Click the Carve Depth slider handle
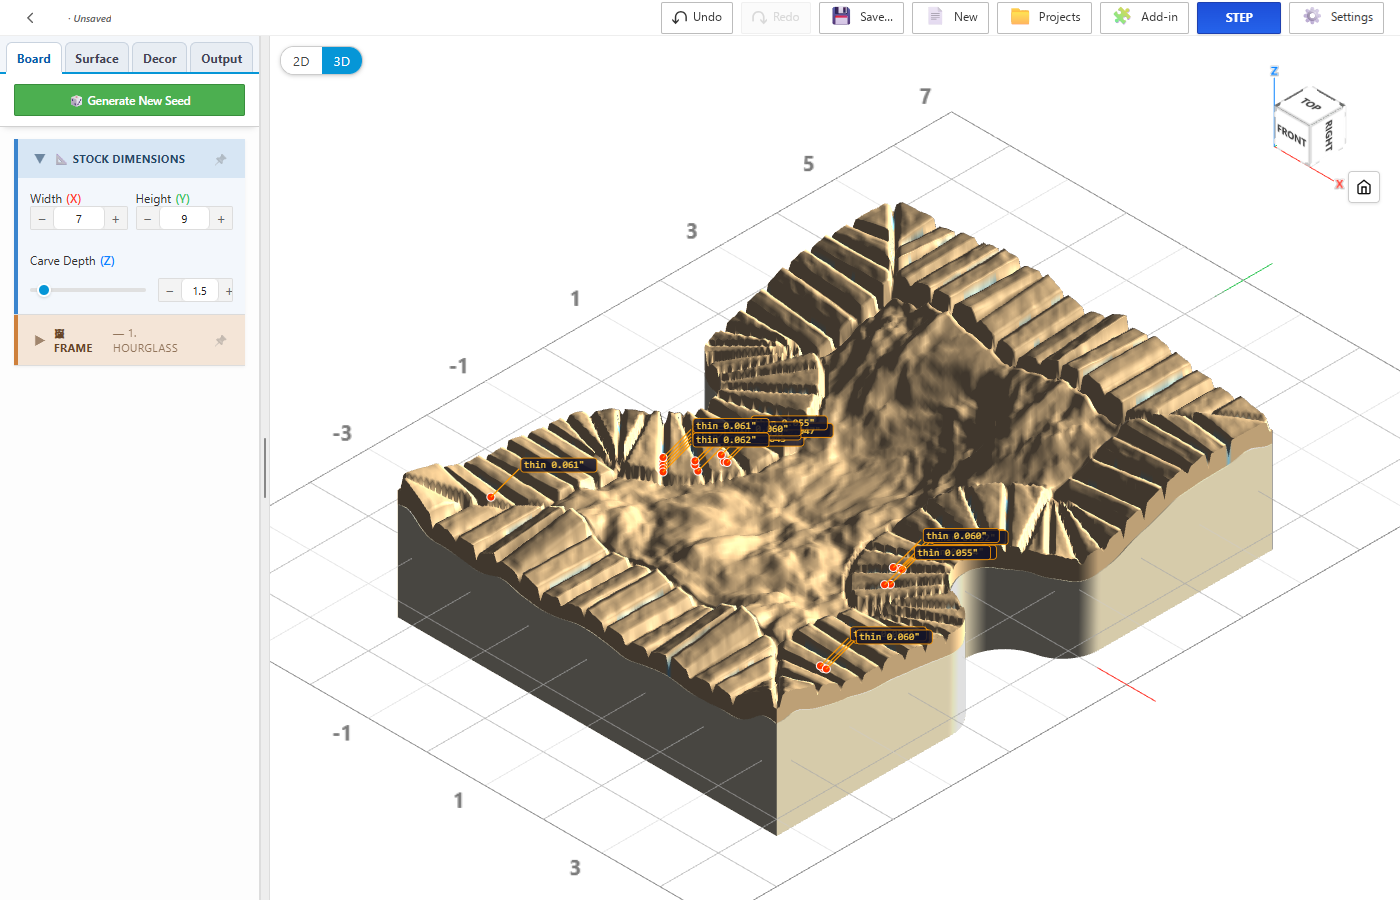Screen dimensions: 1400x900 tap(44, 290)
